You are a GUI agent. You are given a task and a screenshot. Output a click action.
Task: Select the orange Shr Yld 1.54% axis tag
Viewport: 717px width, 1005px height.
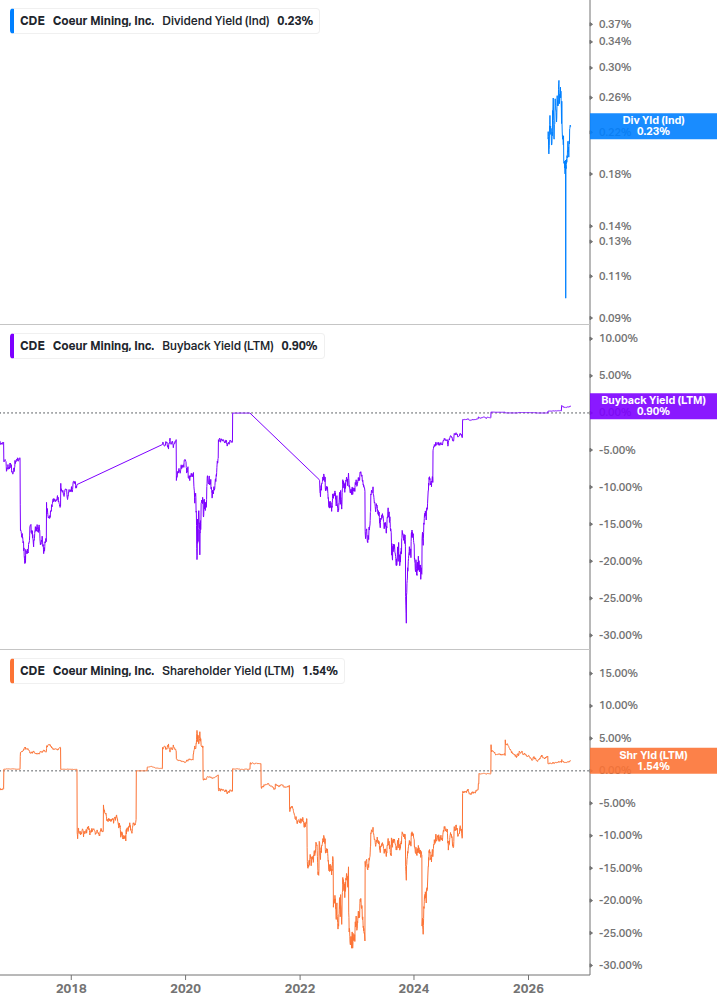tap(654, 760)
